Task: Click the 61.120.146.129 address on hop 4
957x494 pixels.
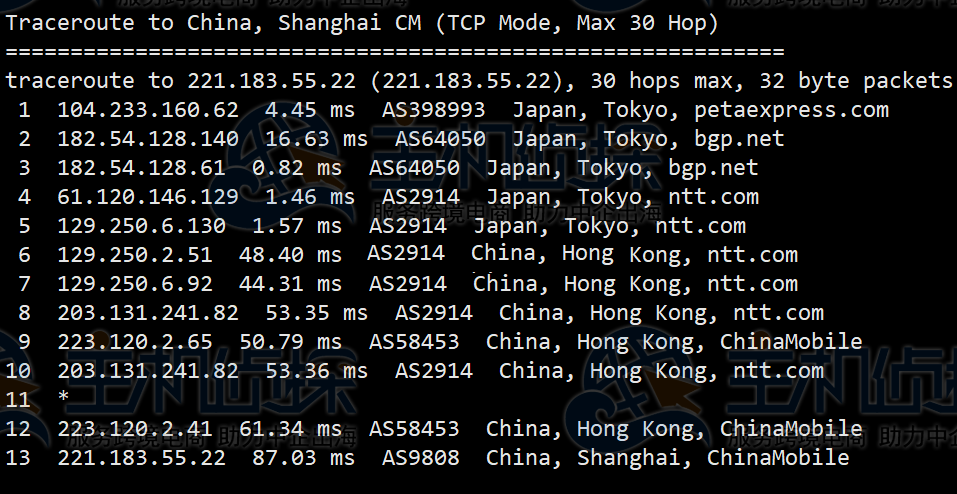Action: tap(148, 197)
